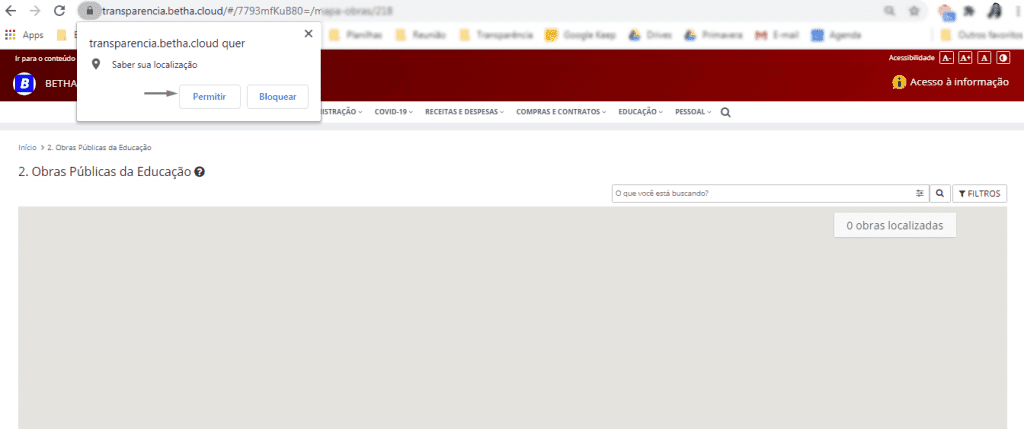Click the lock icon in address bar

coord(89,11)
